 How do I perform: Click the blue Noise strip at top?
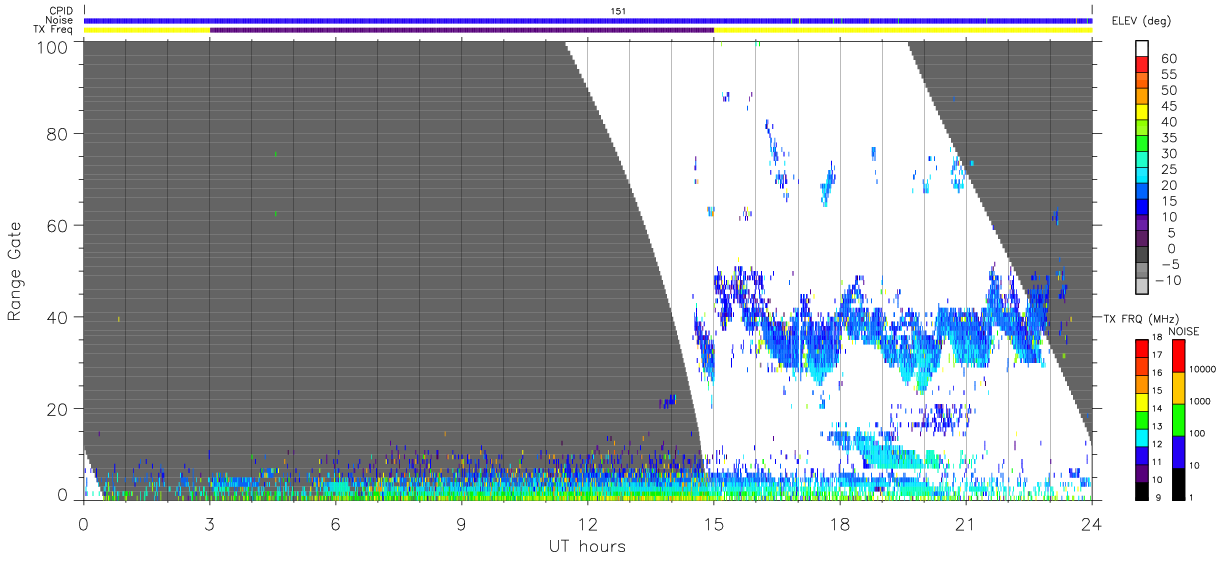(588, 20)
